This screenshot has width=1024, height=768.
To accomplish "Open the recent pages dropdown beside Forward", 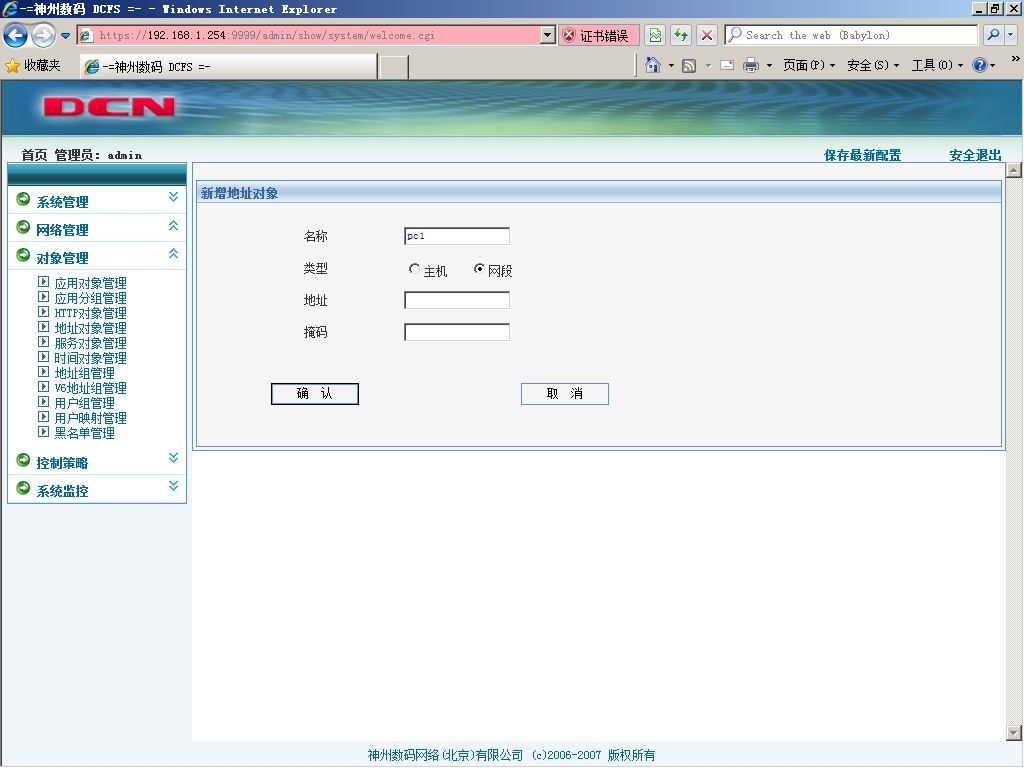I will tap(65, 36).
